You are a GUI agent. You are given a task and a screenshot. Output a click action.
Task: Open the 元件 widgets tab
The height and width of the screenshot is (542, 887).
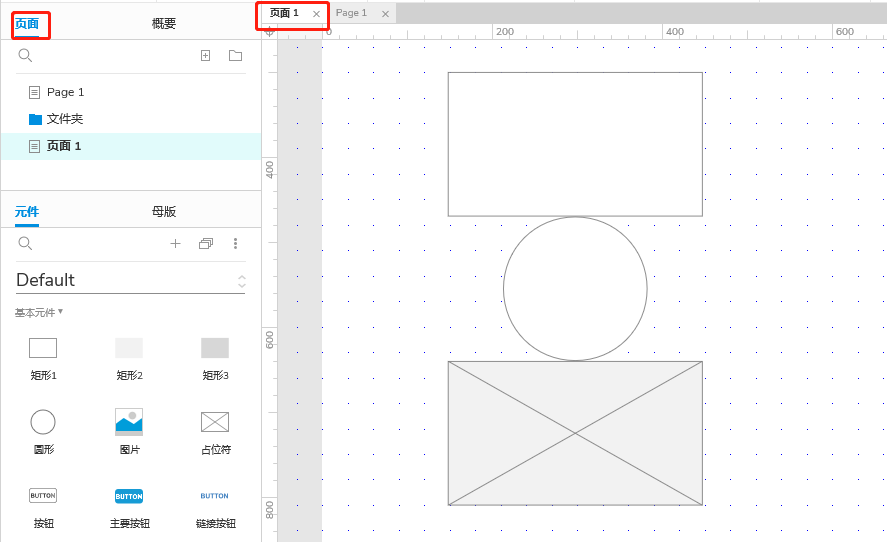[x=27, y=212]
